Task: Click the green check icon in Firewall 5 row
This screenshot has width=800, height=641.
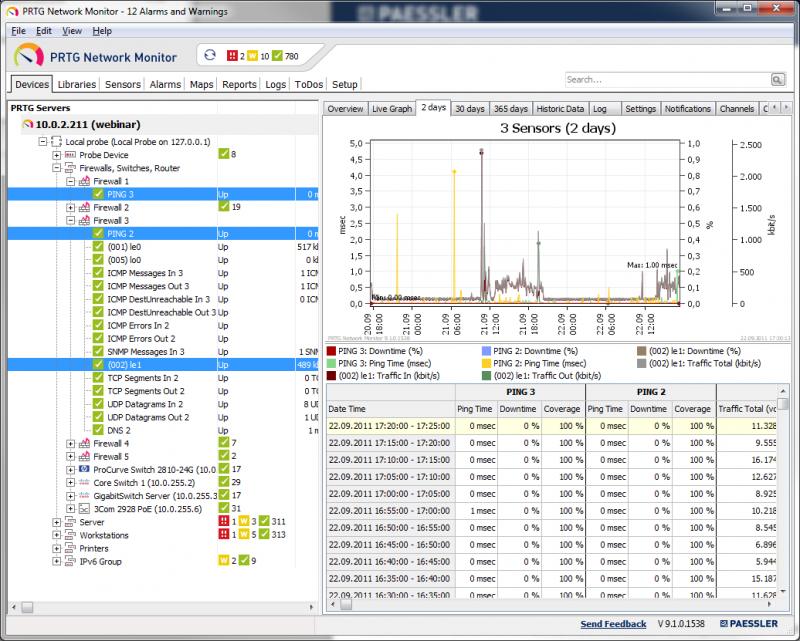Action: [223, 455]
